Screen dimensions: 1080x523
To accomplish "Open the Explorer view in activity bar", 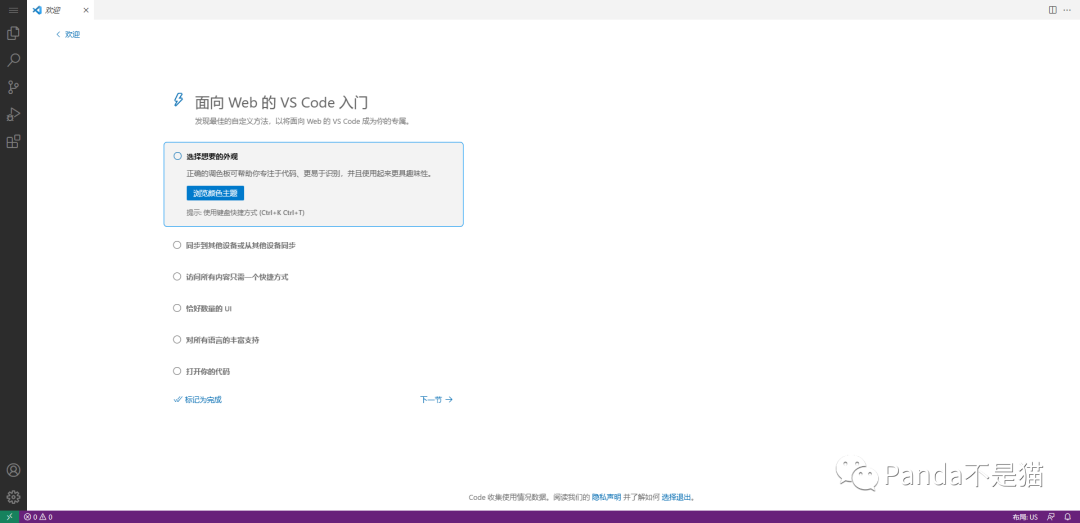I will pos(13,33).
